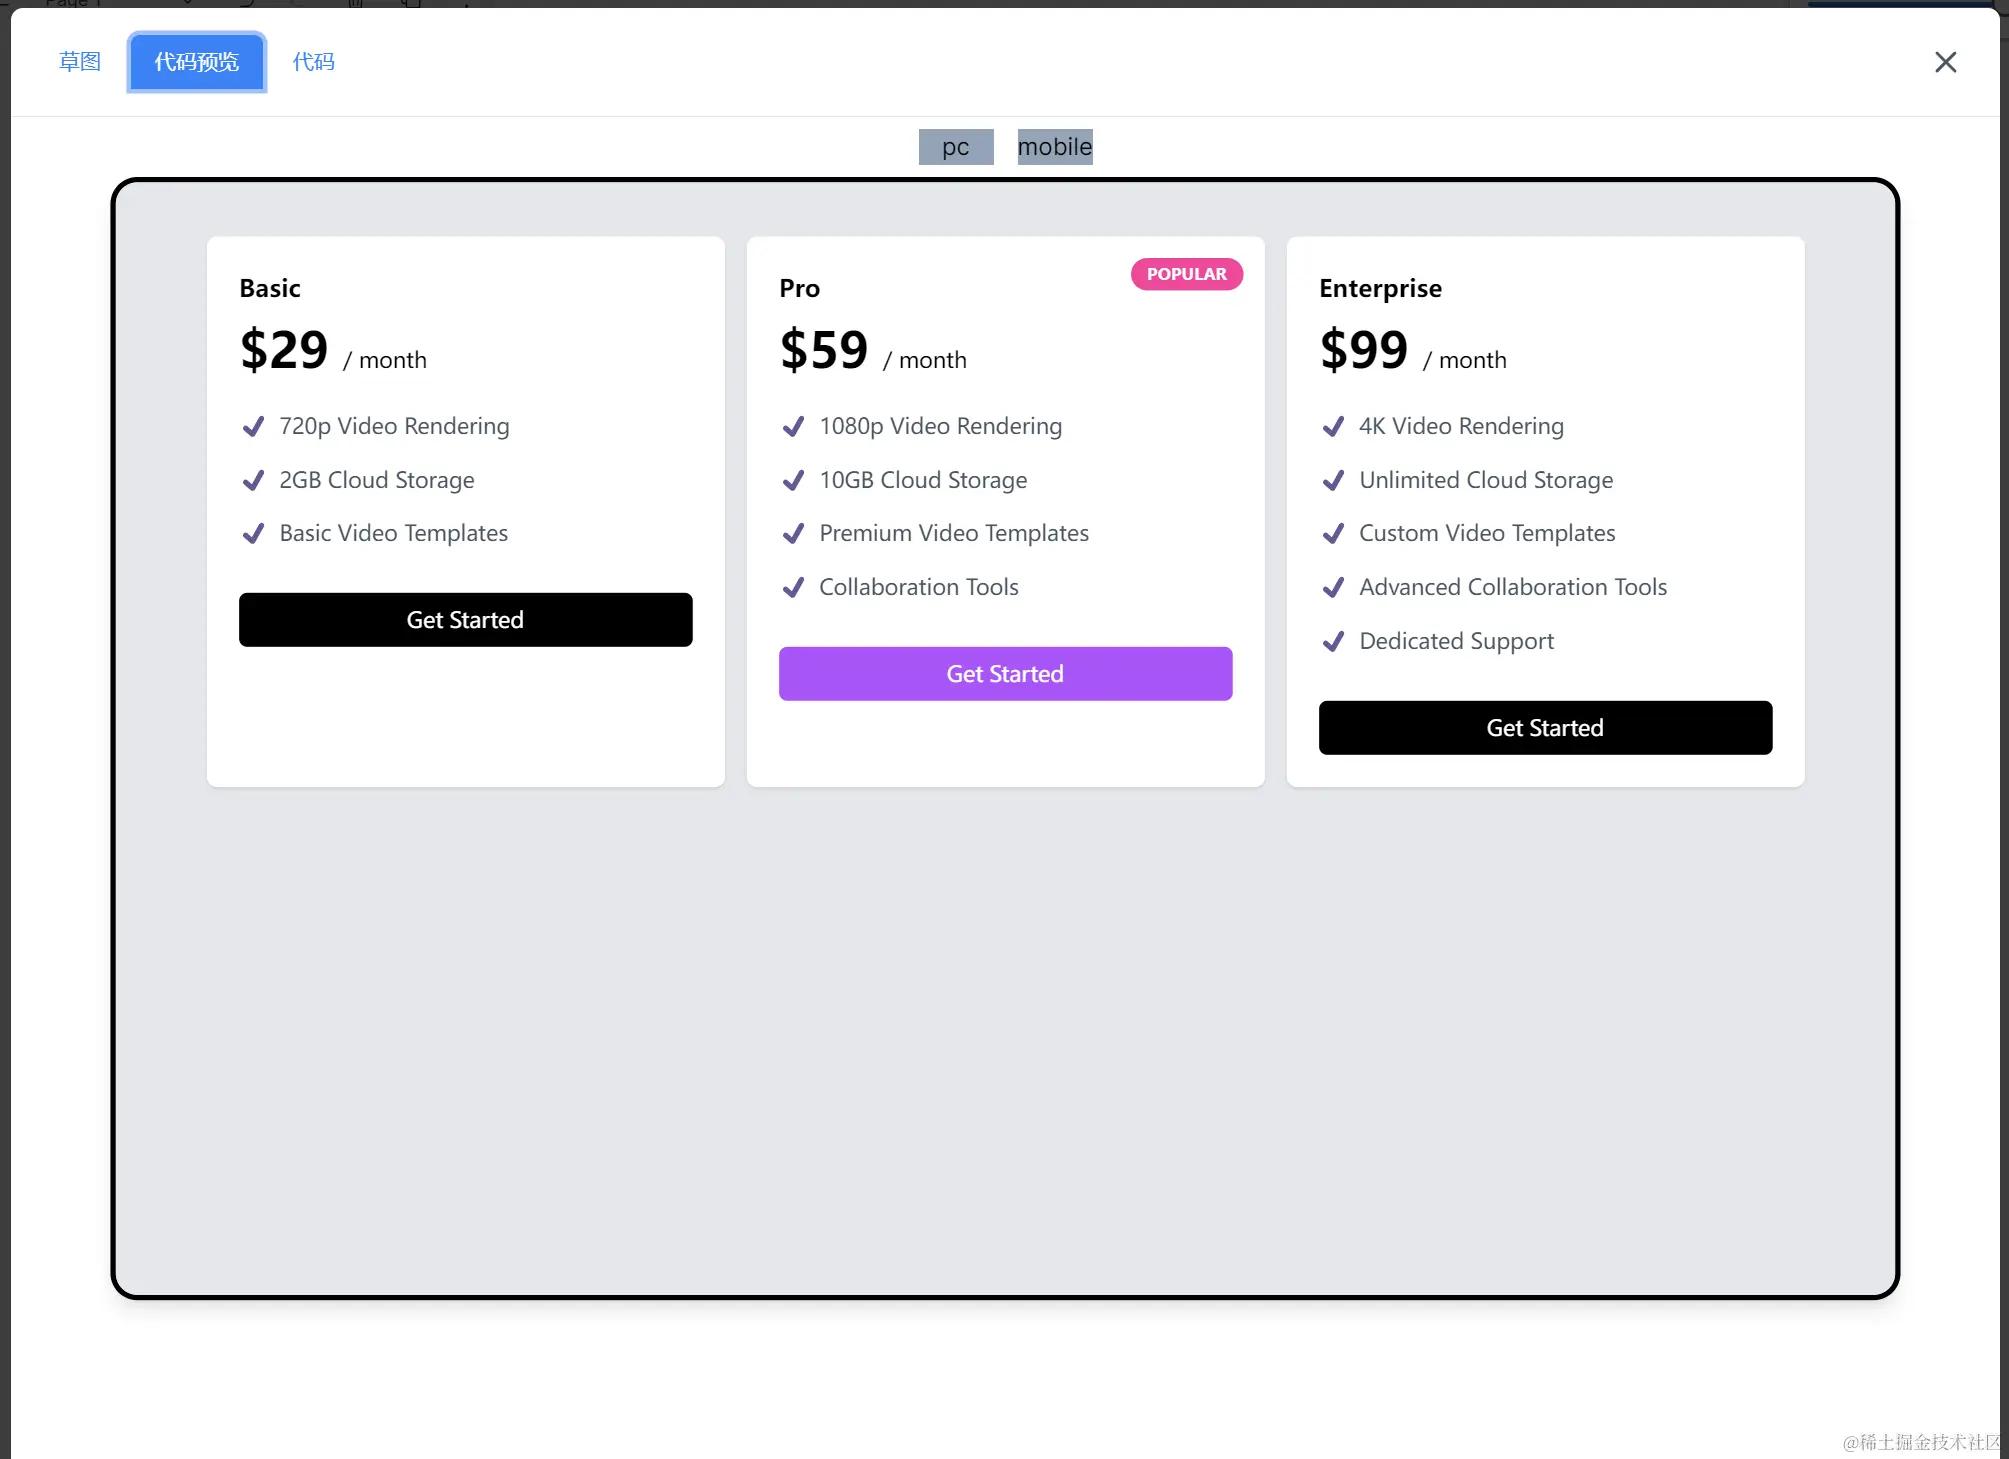Click the purple Pro Get Started button
Viewport: 2009px width, 1459px height.
[1005, 674]
